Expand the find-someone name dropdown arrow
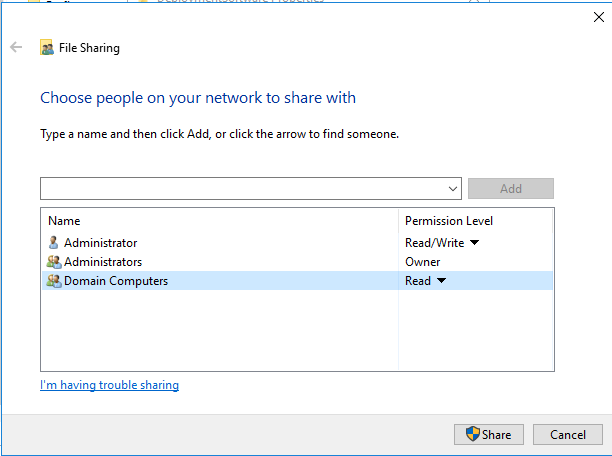Image resolution: width=612 pixels, height=456 pixels. 453,188
